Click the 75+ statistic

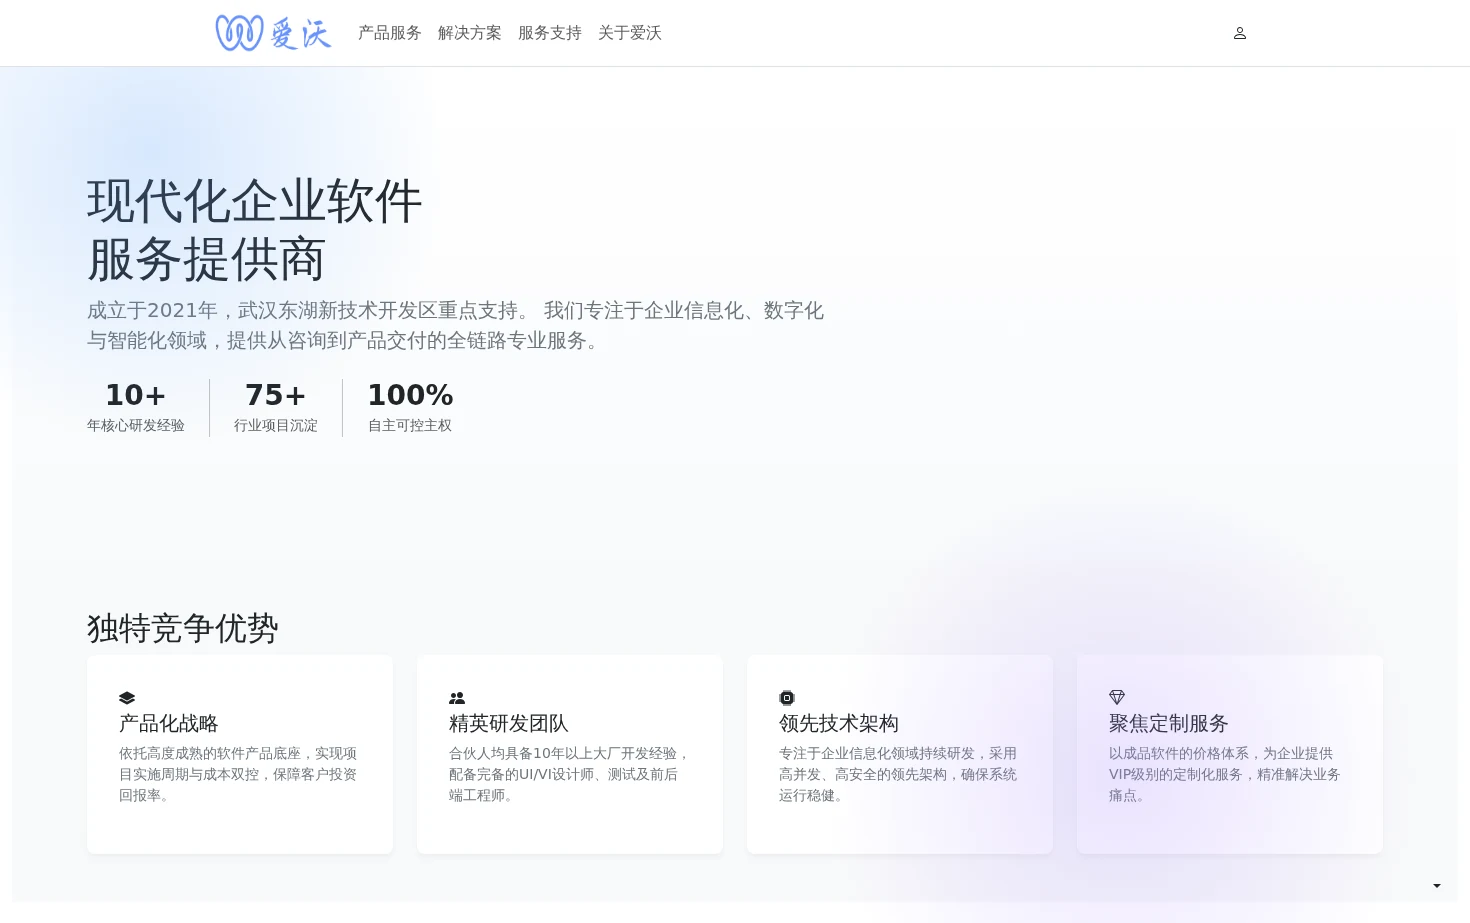click(276, 395)
